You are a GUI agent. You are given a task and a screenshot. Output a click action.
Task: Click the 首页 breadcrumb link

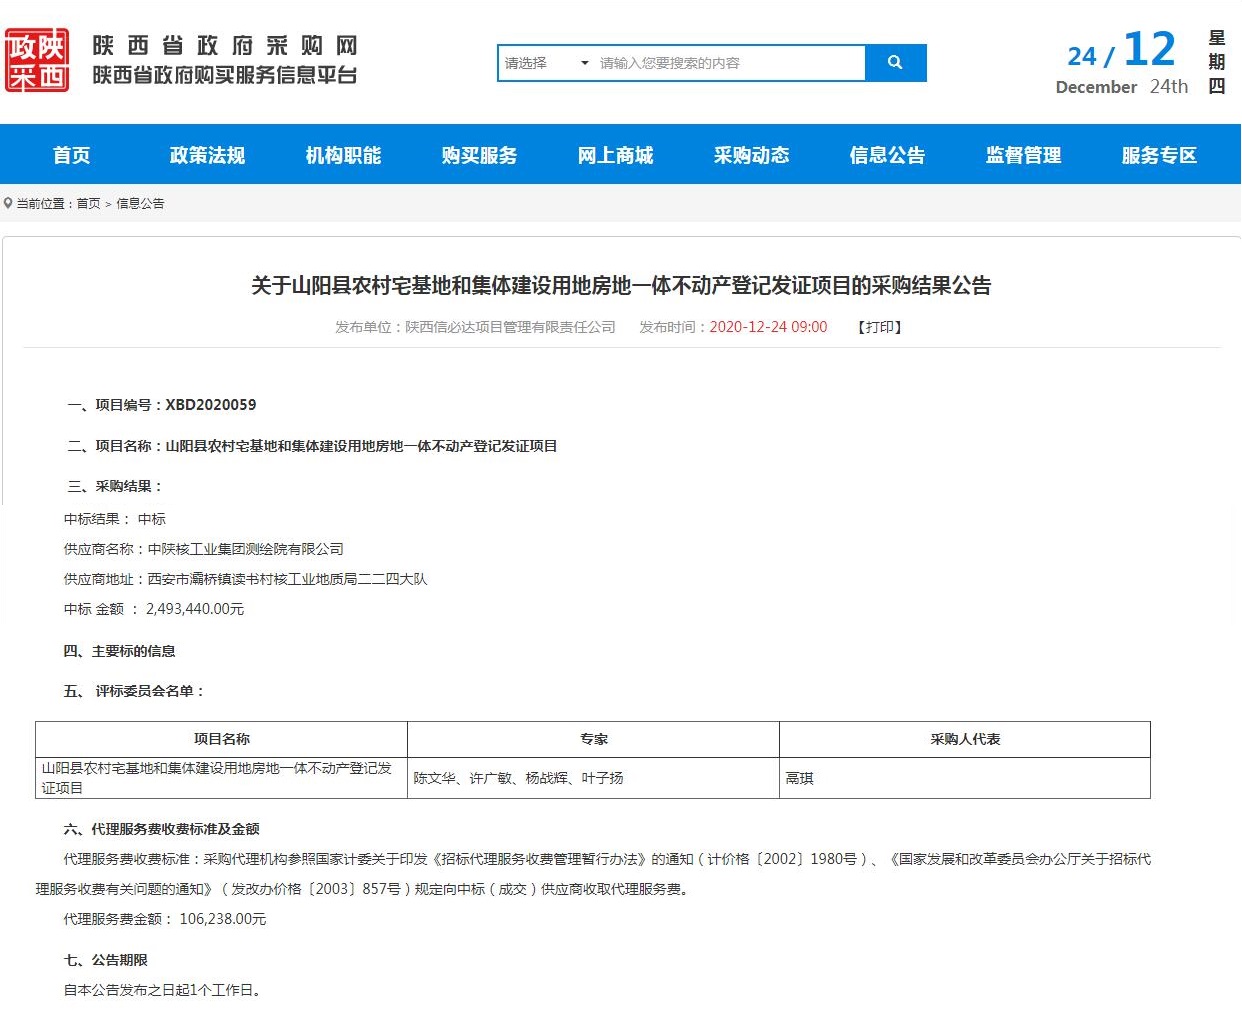[x=88, y=204]
